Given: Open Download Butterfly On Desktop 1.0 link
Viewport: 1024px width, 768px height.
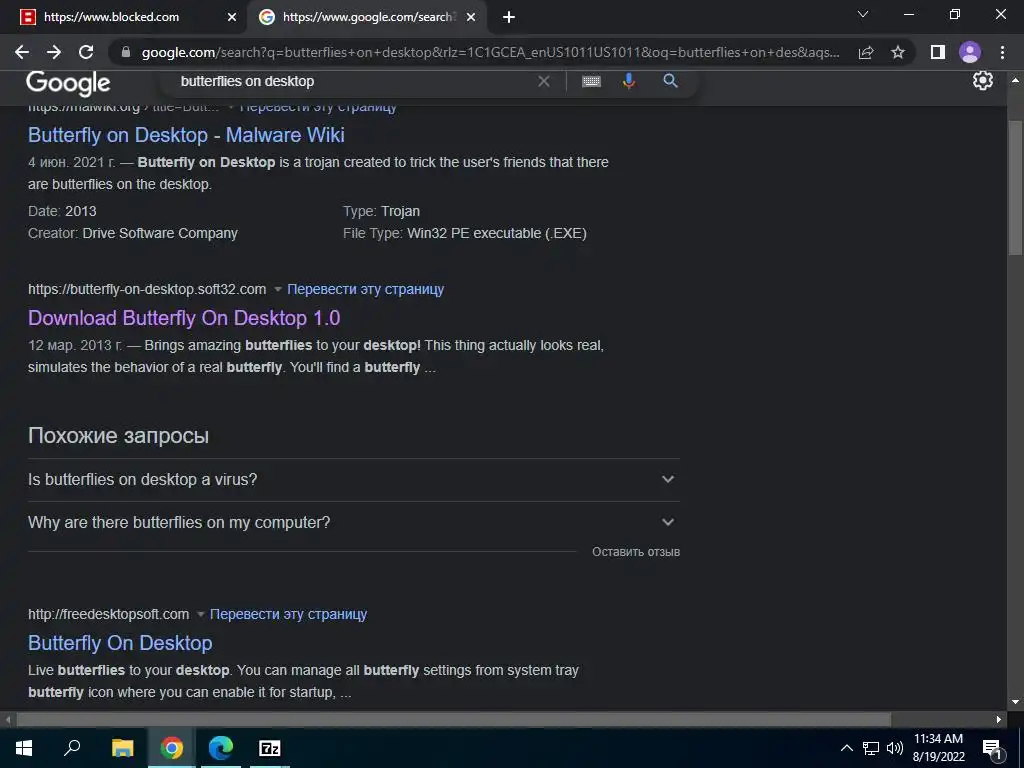Looking at the screenshot, I should [x=184, y=317].
